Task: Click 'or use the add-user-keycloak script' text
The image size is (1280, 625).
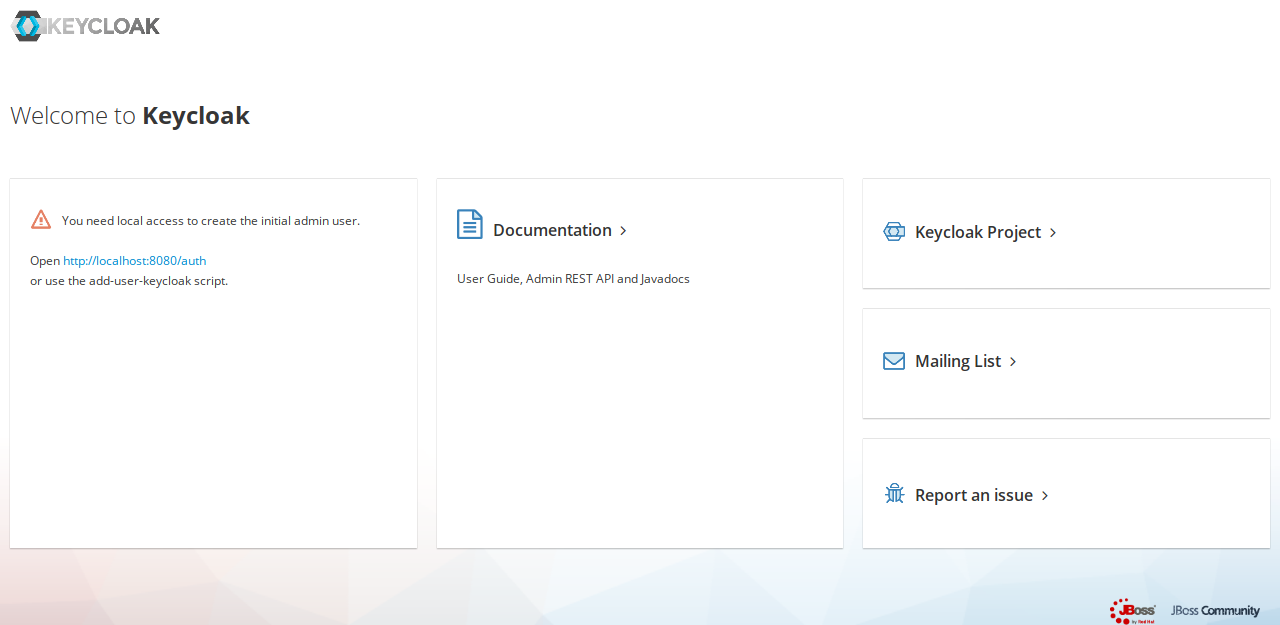Action: (x=129, y=281)
